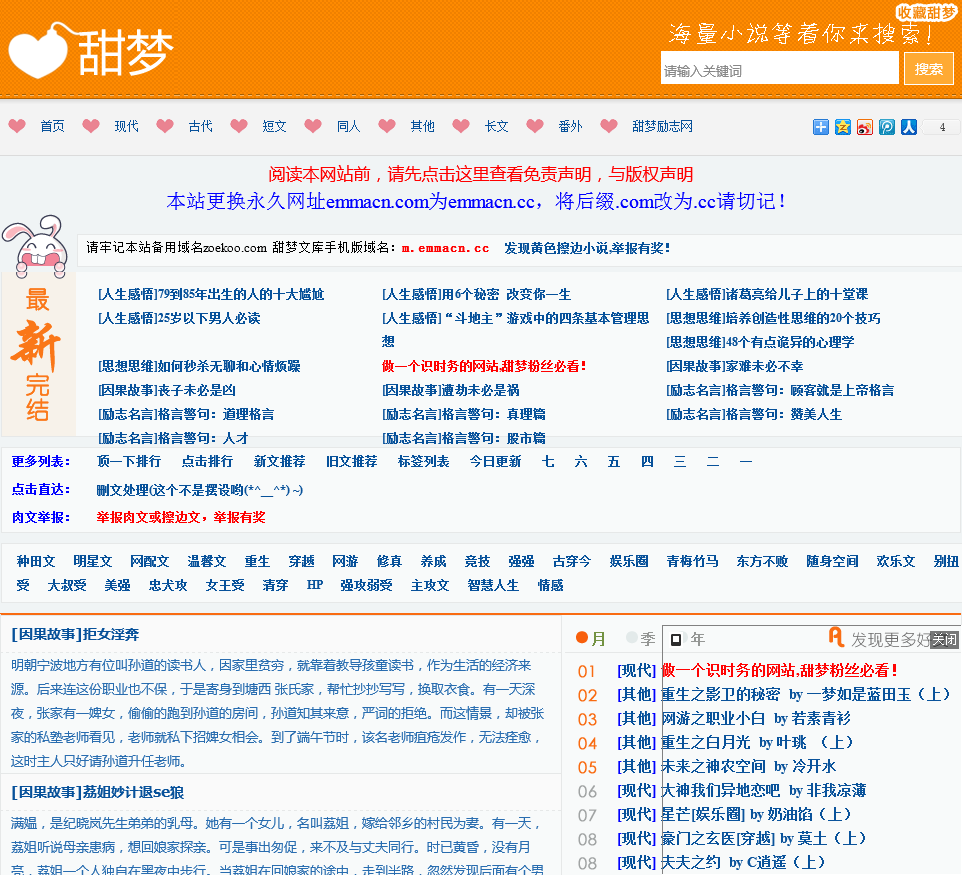
Task: Open the 甜梦励志网 navigation link
Action: tap(663, 126)
